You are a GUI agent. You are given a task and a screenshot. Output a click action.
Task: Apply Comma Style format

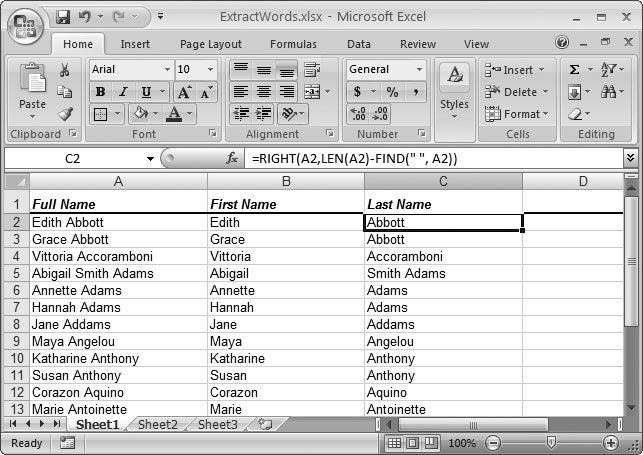(415, 92)
